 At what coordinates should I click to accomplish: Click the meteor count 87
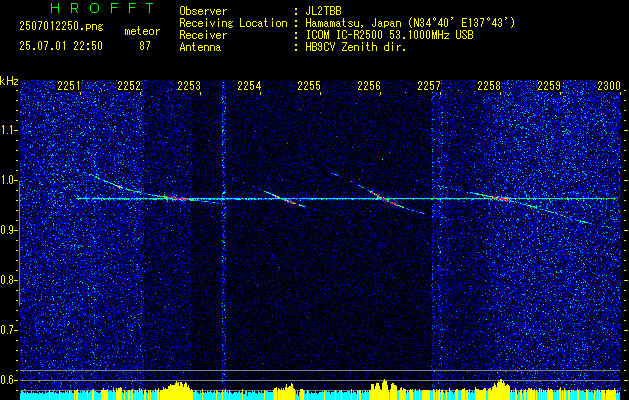coord(144,46)
